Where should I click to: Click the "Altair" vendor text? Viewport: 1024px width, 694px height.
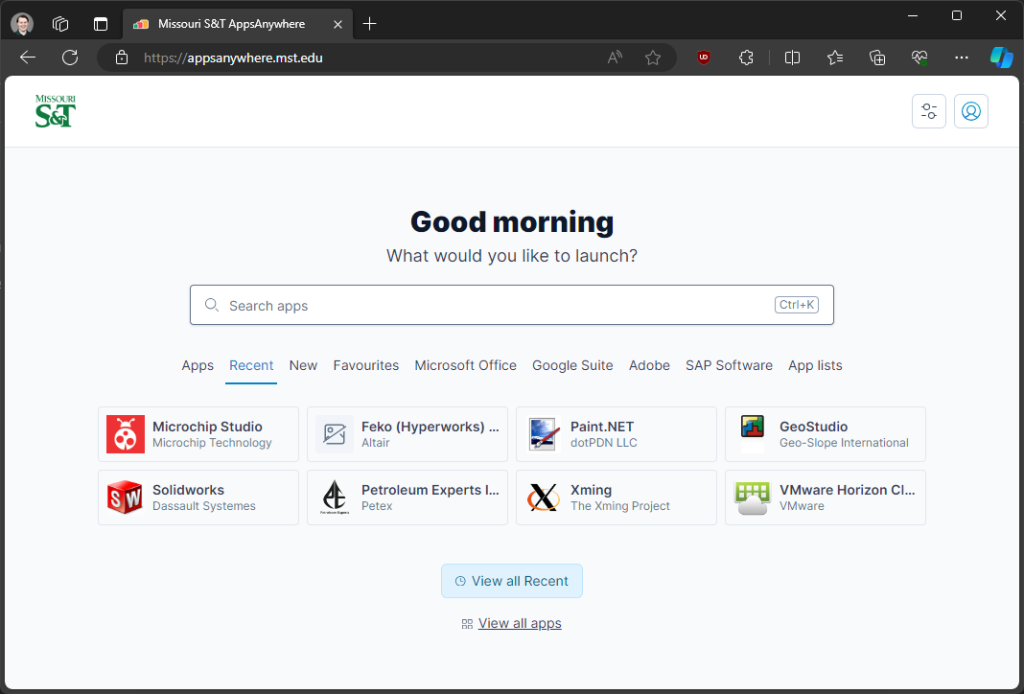pos(376,443)
